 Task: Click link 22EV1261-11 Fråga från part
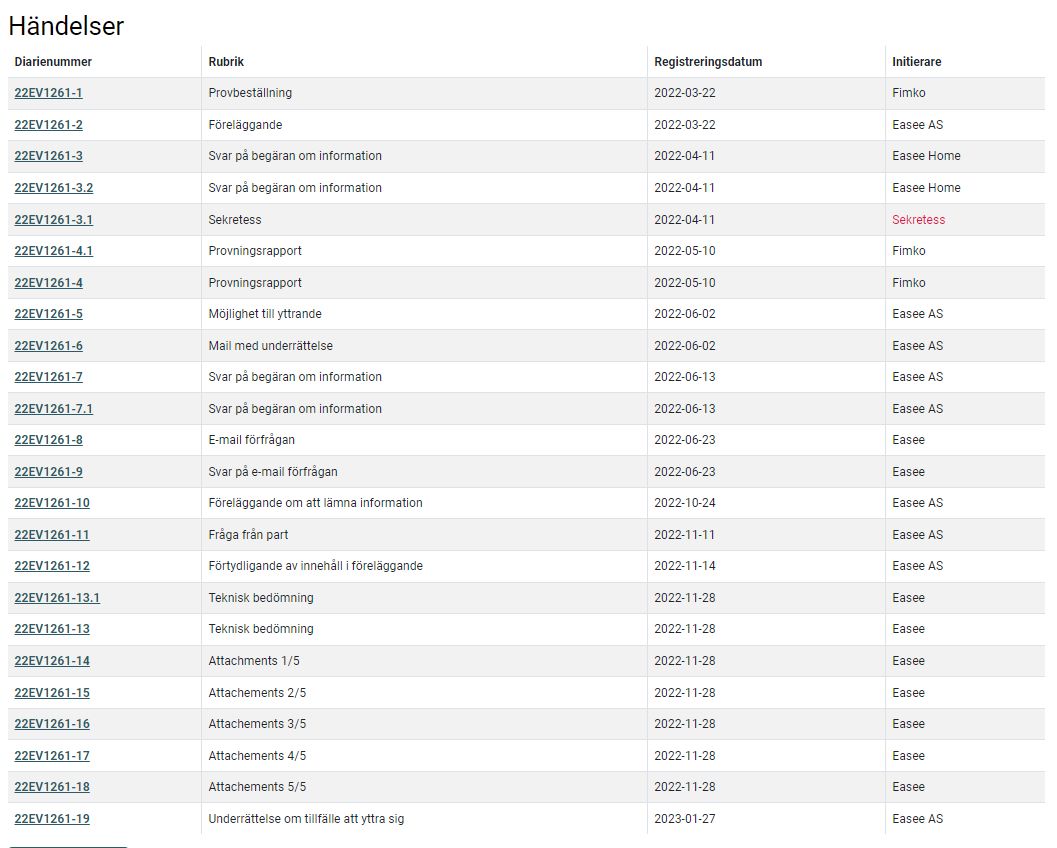click(x=52, y=535)
